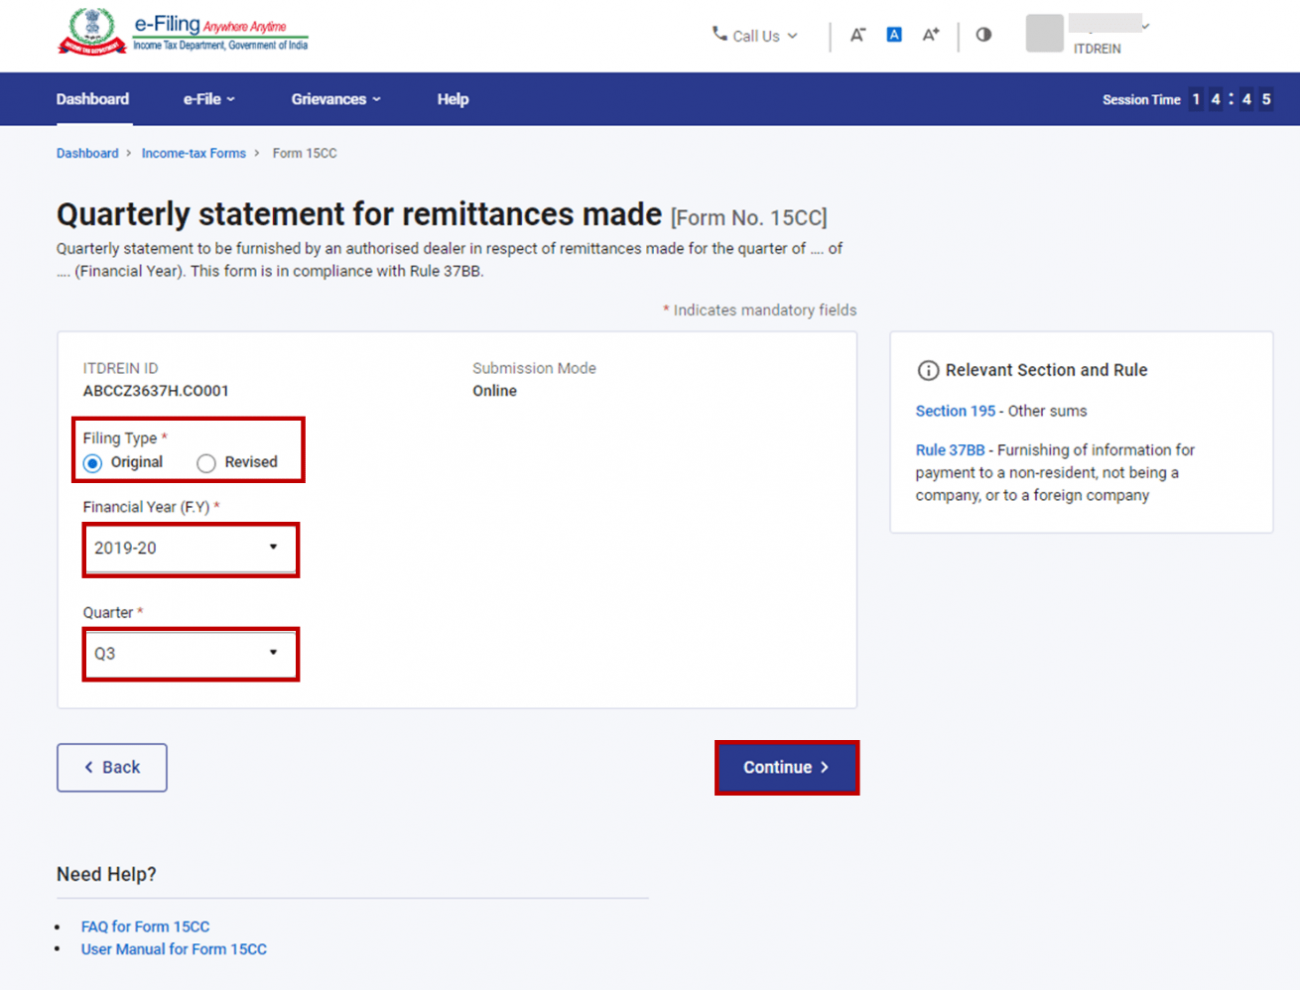Choose the Revised filing type option
The width and height of the screenshot is (1300, 990).
click(206, 462)
